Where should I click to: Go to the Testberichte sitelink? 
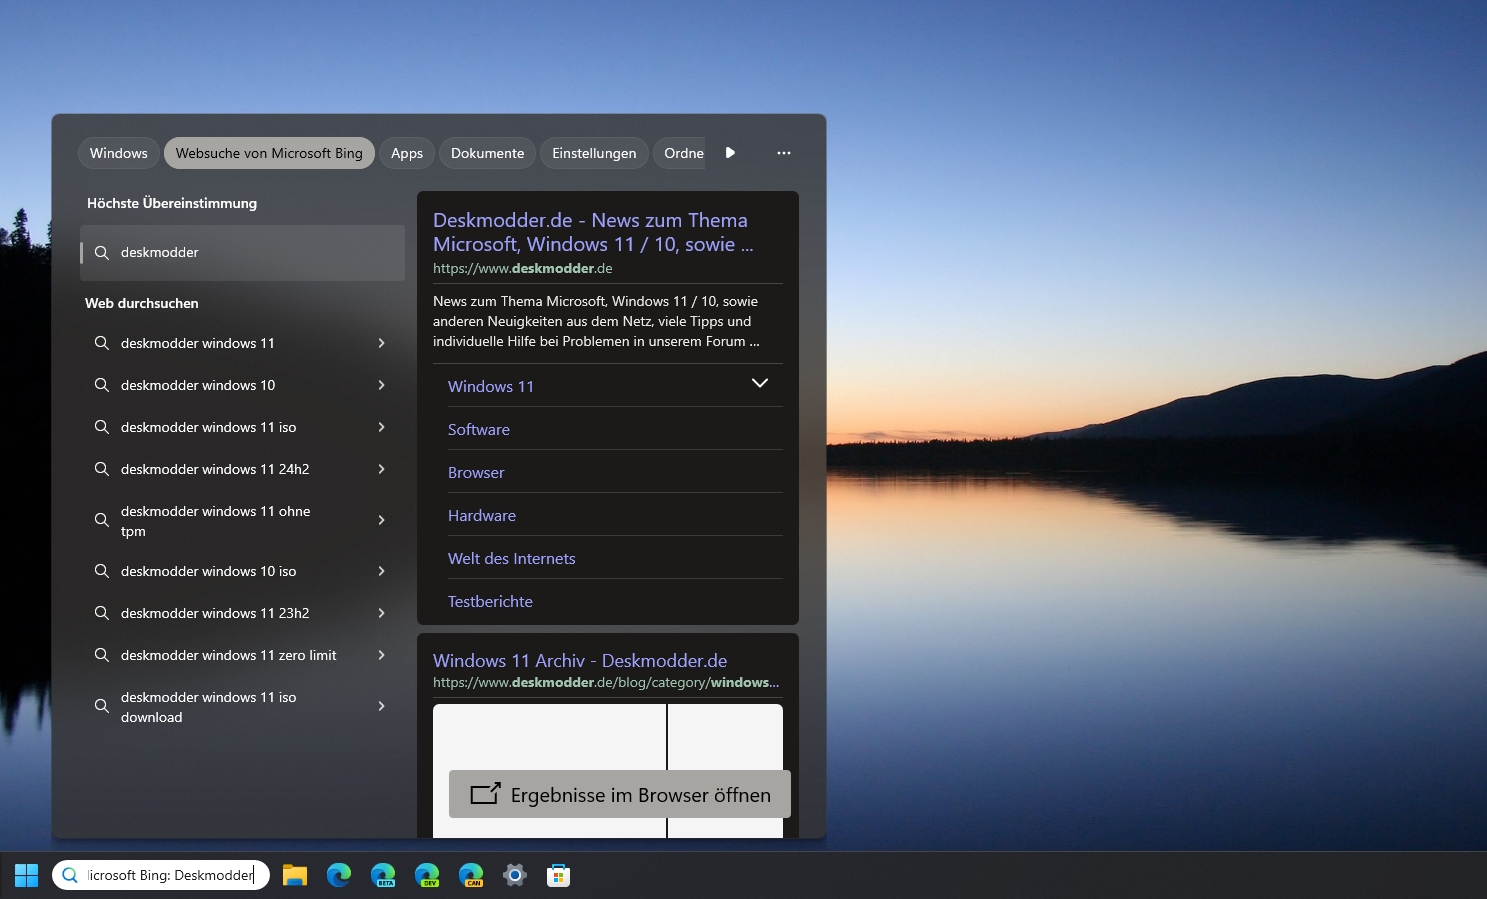coord(490,601)
